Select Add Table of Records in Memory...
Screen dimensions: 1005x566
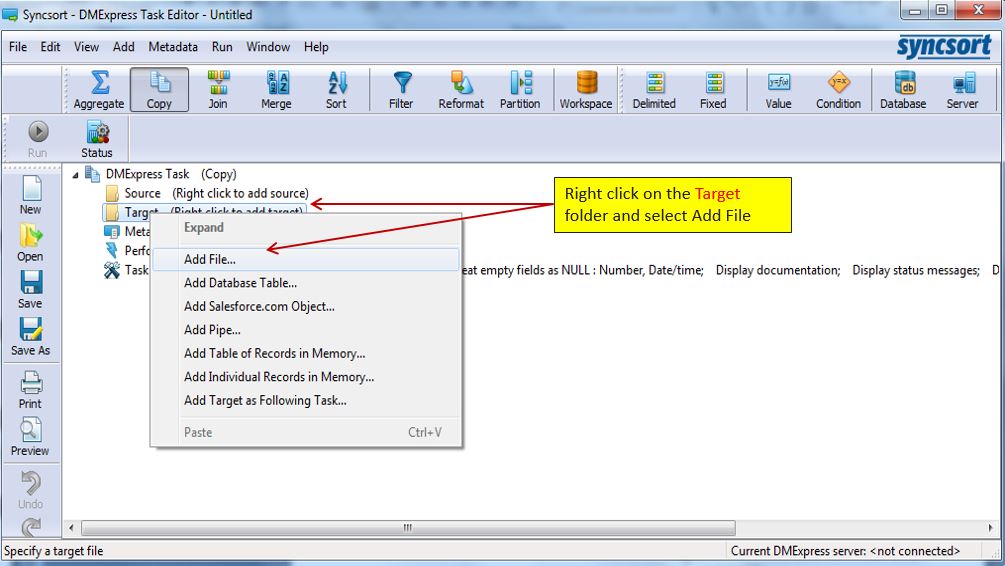pyautogui.click(x=306, y=353)
